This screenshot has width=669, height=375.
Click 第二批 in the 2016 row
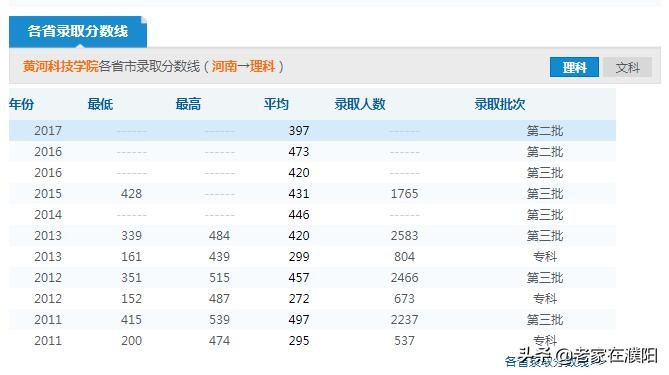tap(545, 151)
